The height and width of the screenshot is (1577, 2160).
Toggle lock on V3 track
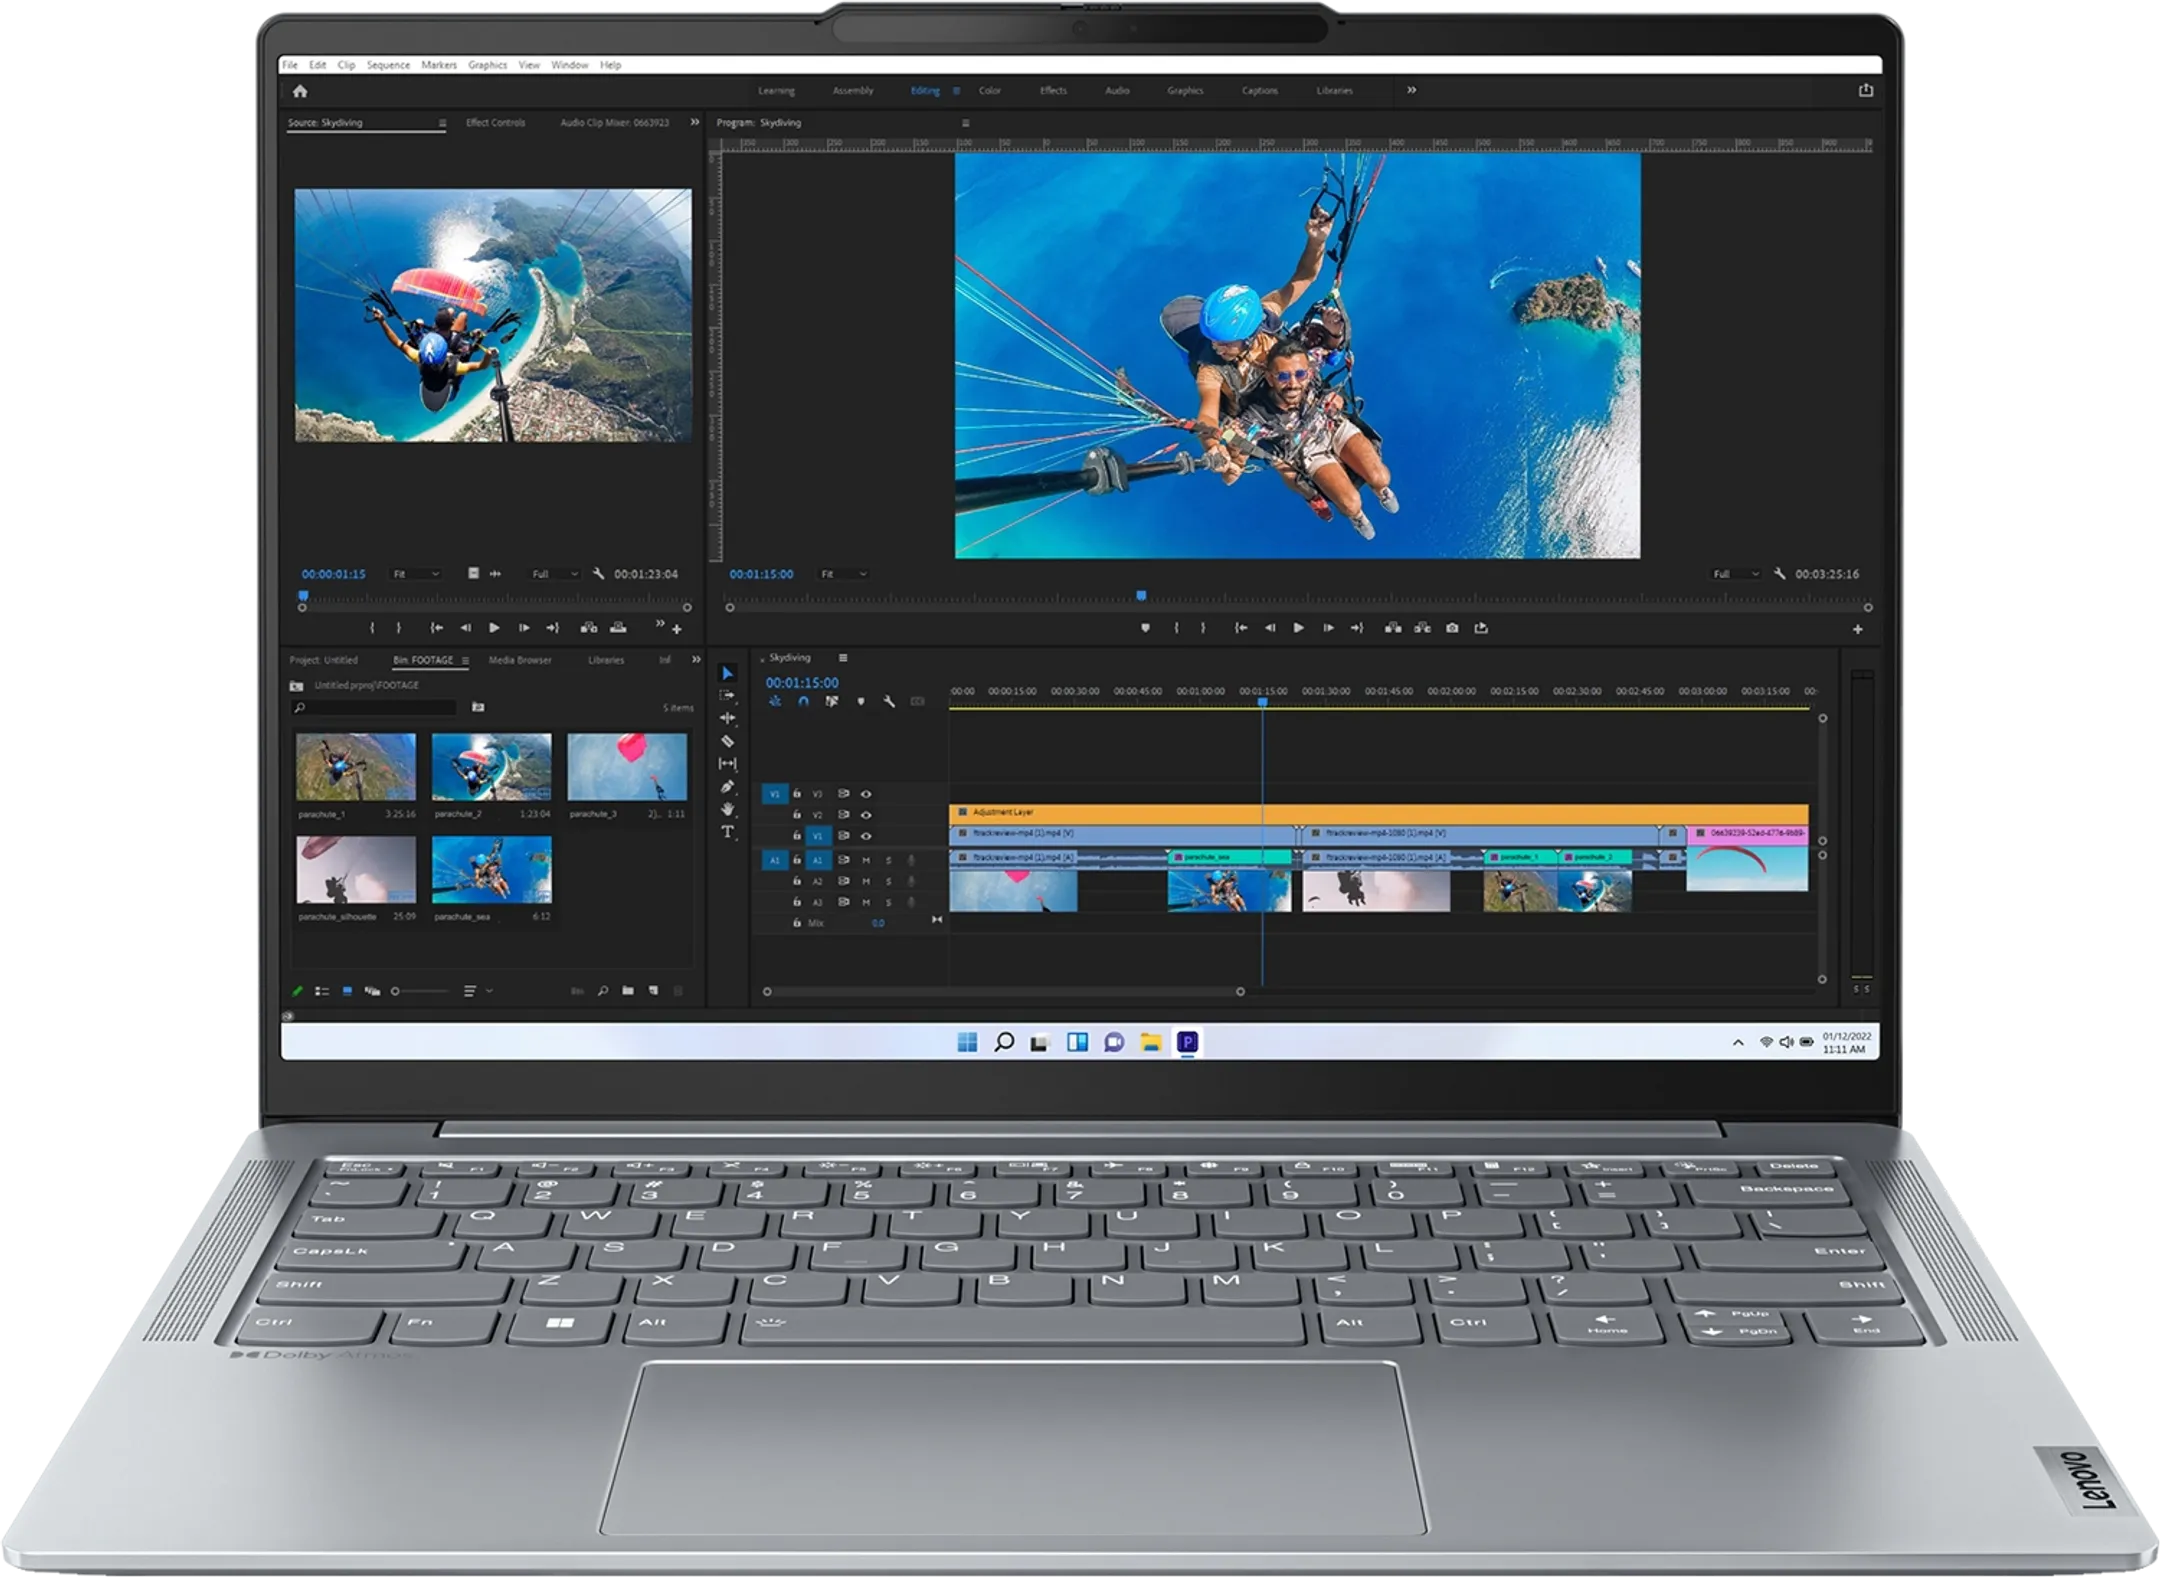[x=797, y=794]
